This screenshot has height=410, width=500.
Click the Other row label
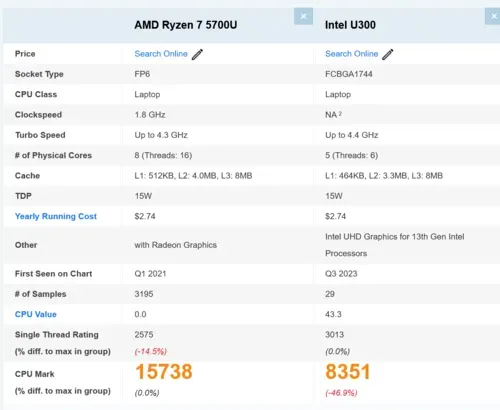26,245
